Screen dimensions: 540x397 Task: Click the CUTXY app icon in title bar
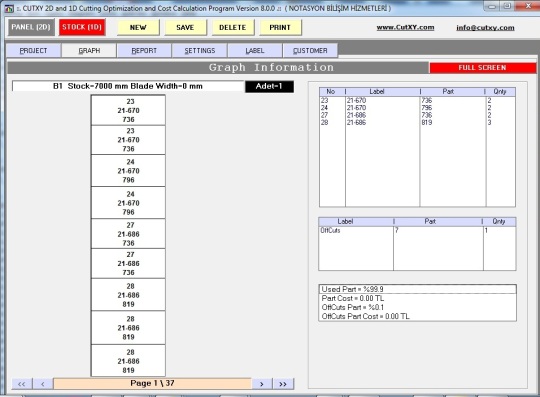point(10,8)
